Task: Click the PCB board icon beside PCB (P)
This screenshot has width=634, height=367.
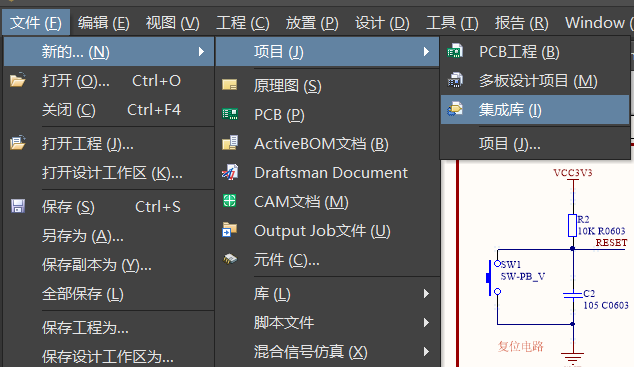Action: point(230,114)
